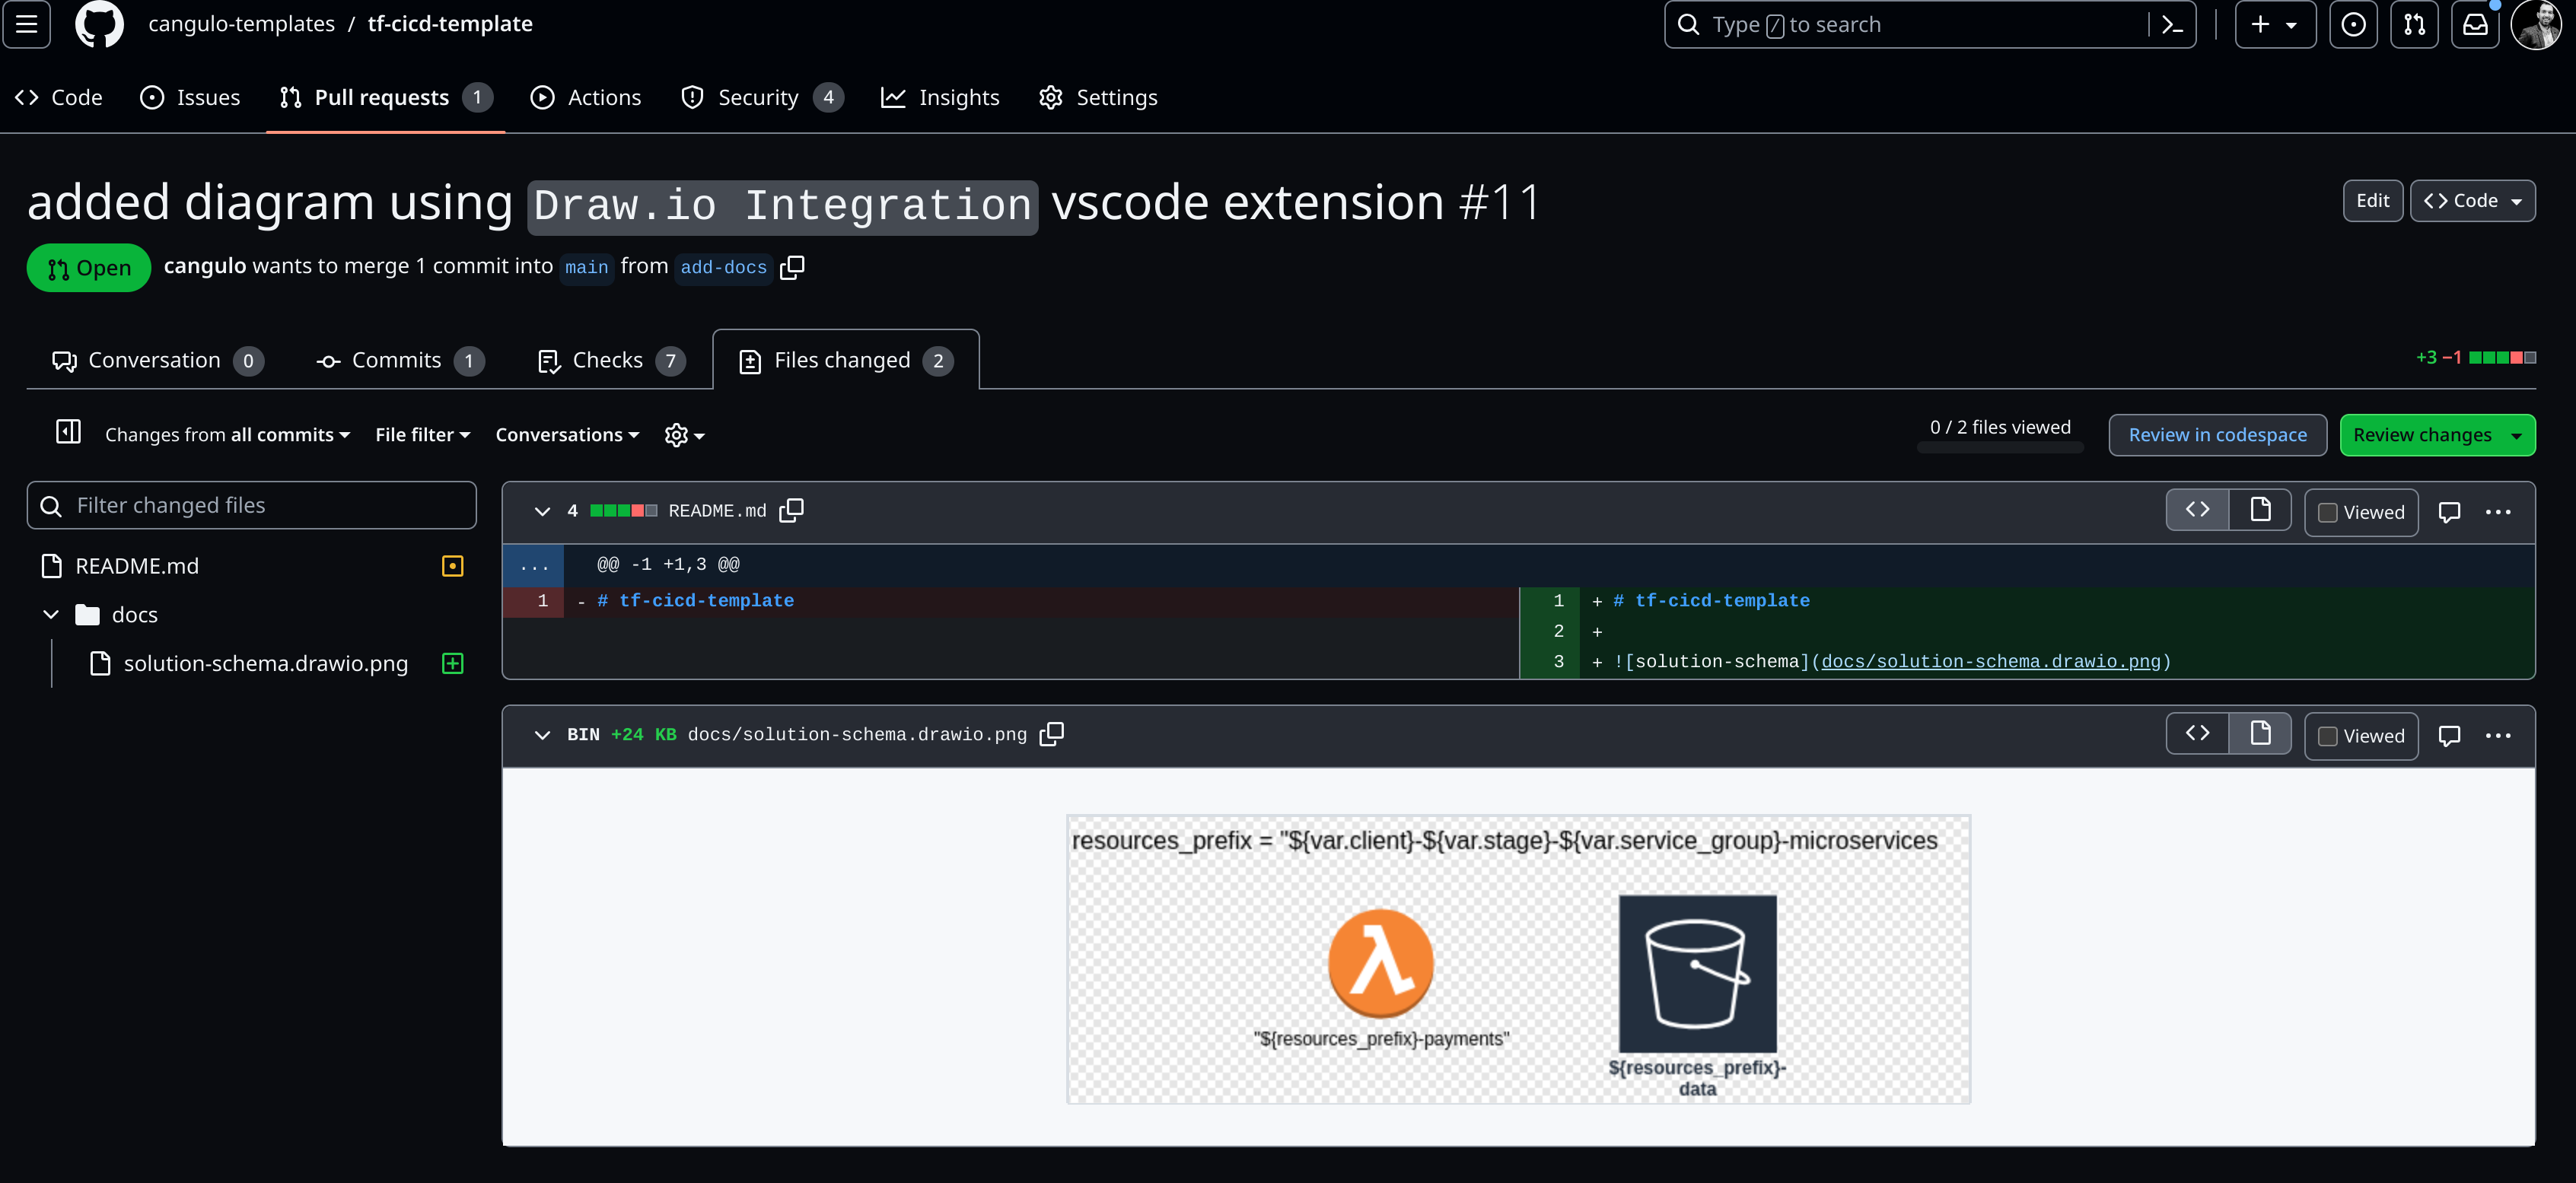
Task: Open the command palette terminal icon
Action: coord(2171,25)
